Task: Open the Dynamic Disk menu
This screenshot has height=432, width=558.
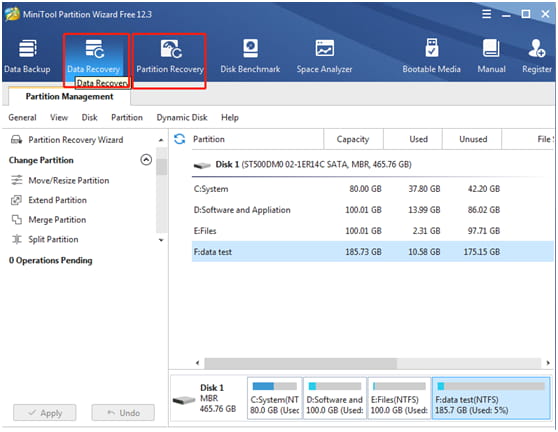Action: [182, 117]
